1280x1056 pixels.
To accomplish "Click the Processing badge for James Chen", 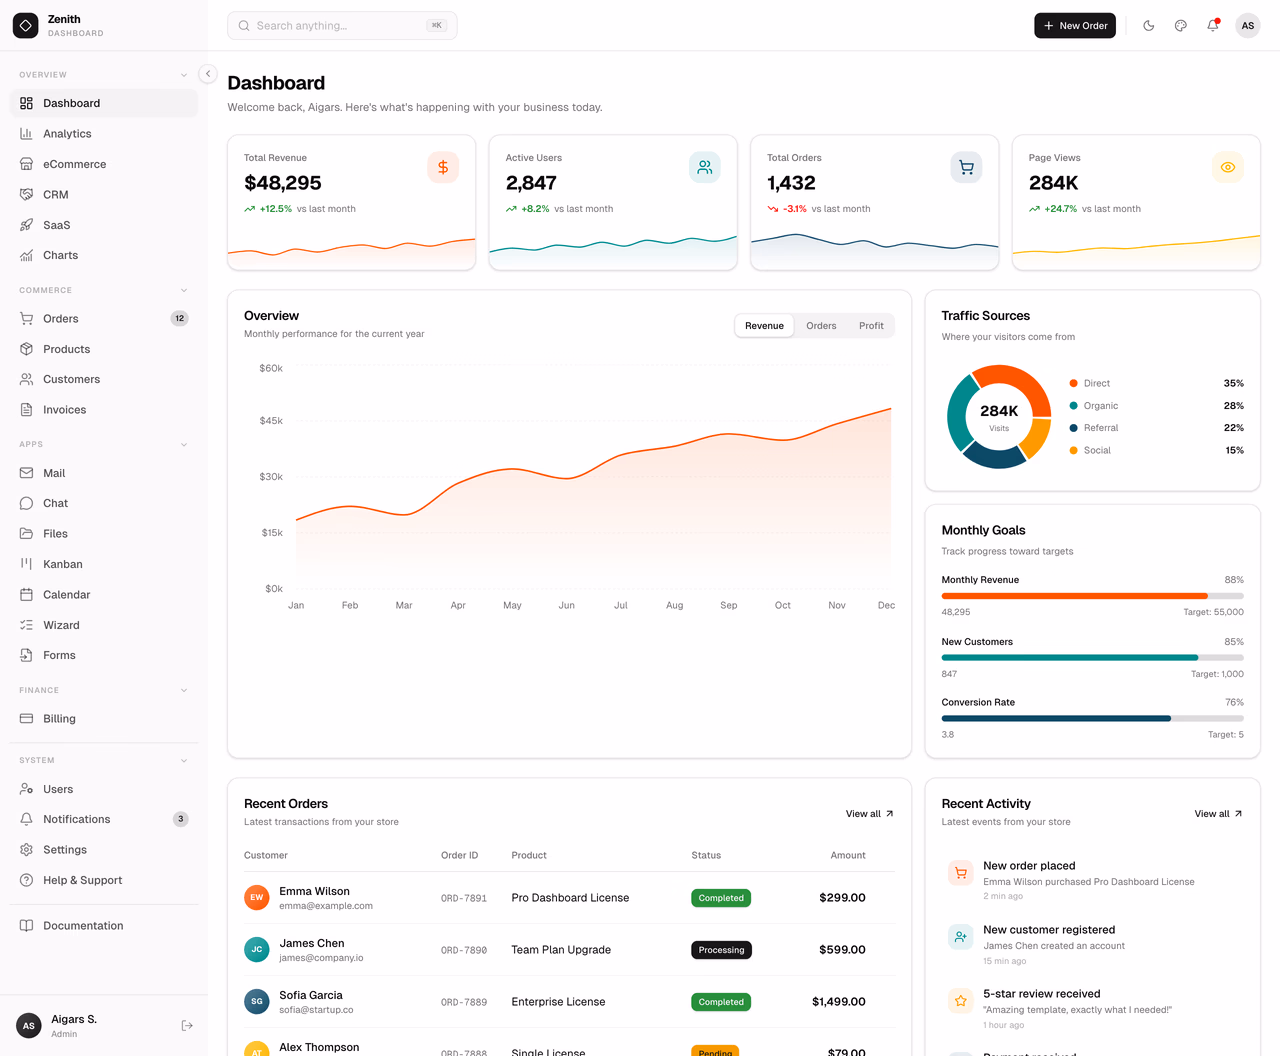I will [721, 950].
